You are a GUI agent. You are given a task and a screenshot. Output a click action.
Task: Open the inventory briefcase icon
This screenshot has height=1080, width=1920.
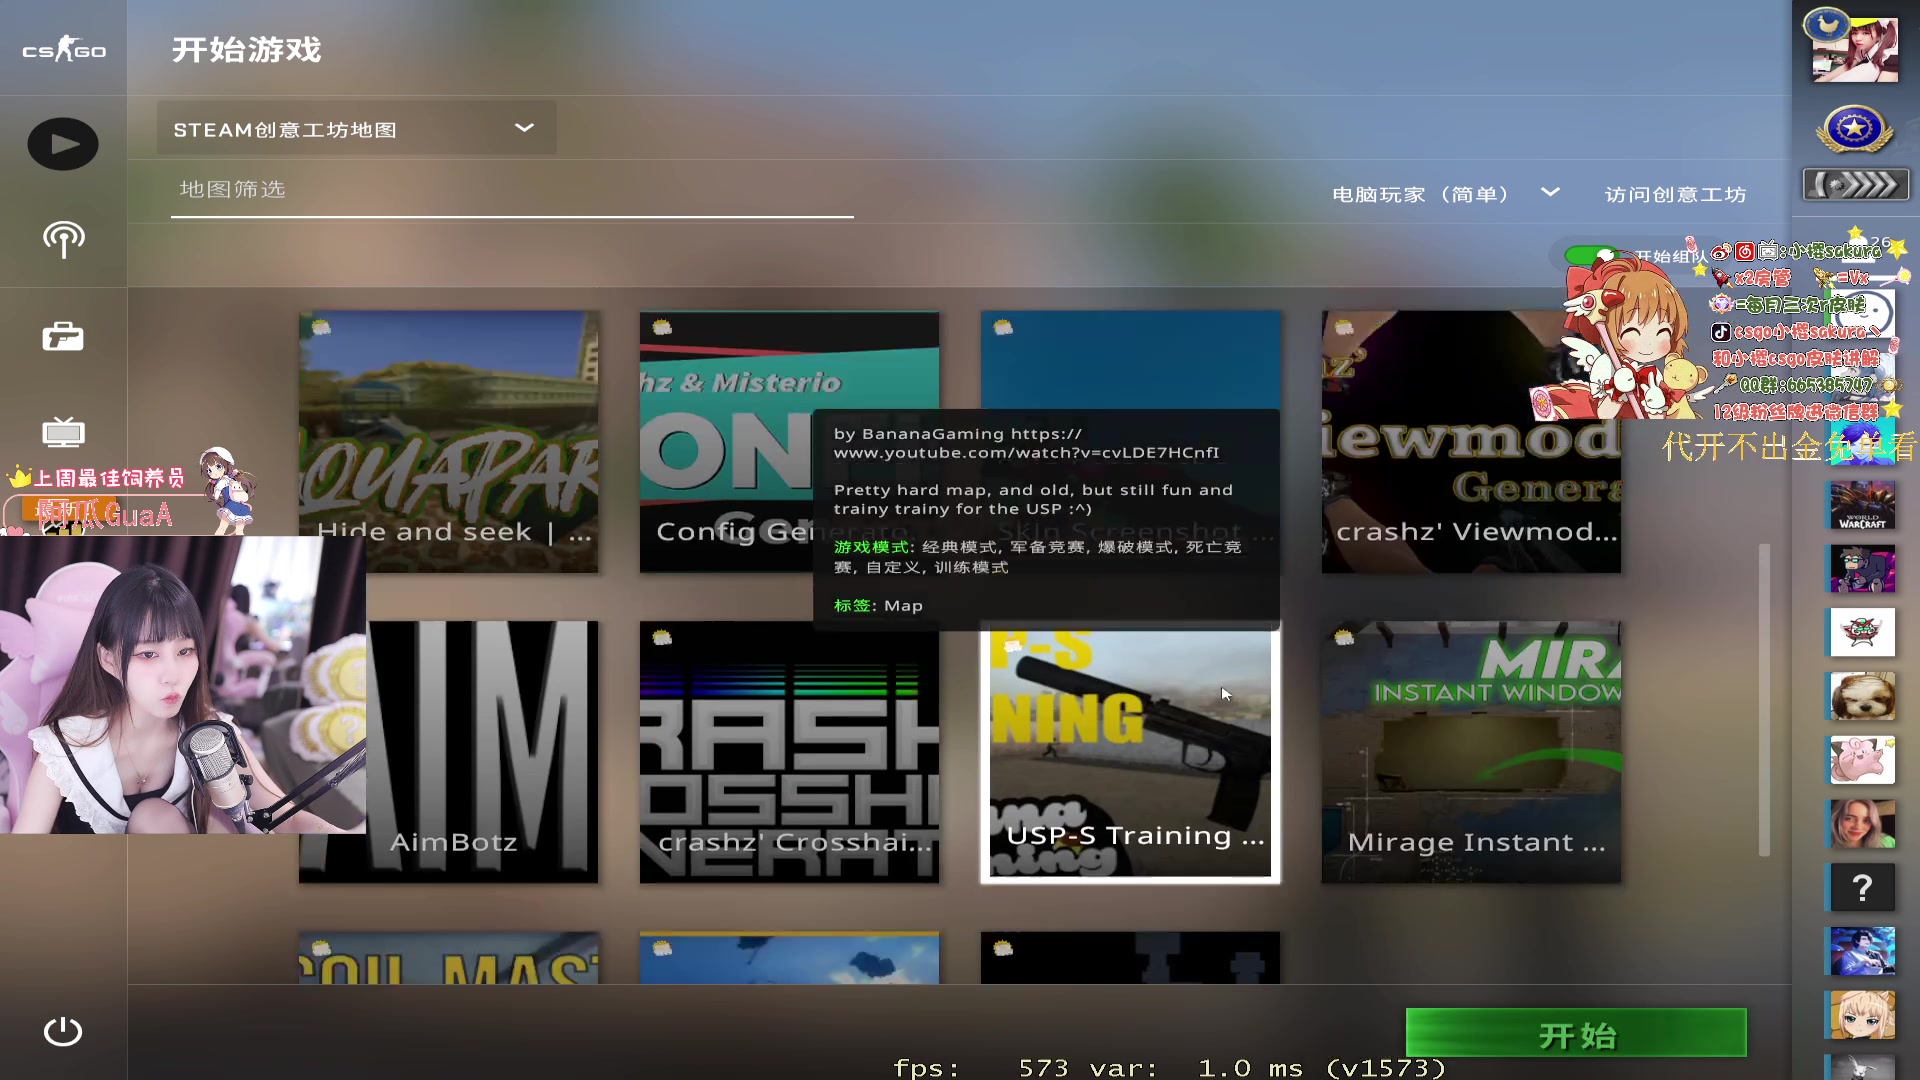tap(63, 337)
